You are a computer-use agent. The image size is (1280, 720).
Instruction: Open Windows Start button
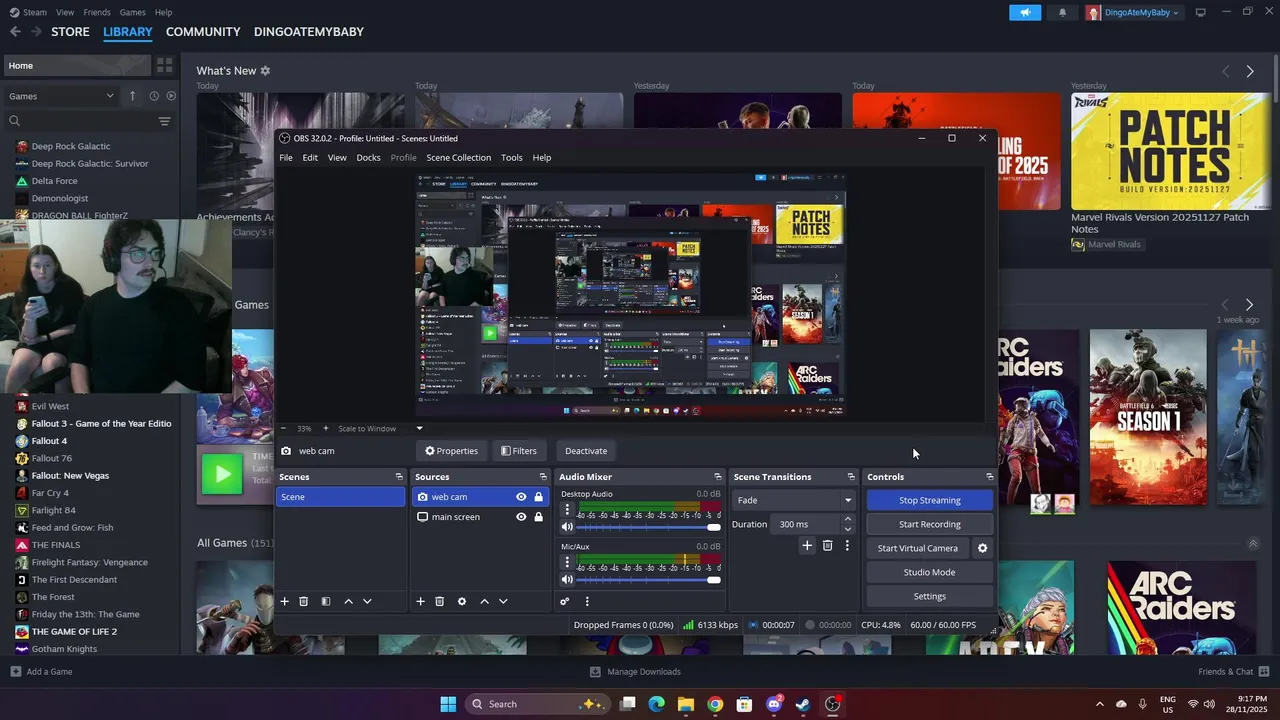pos(448,704)
